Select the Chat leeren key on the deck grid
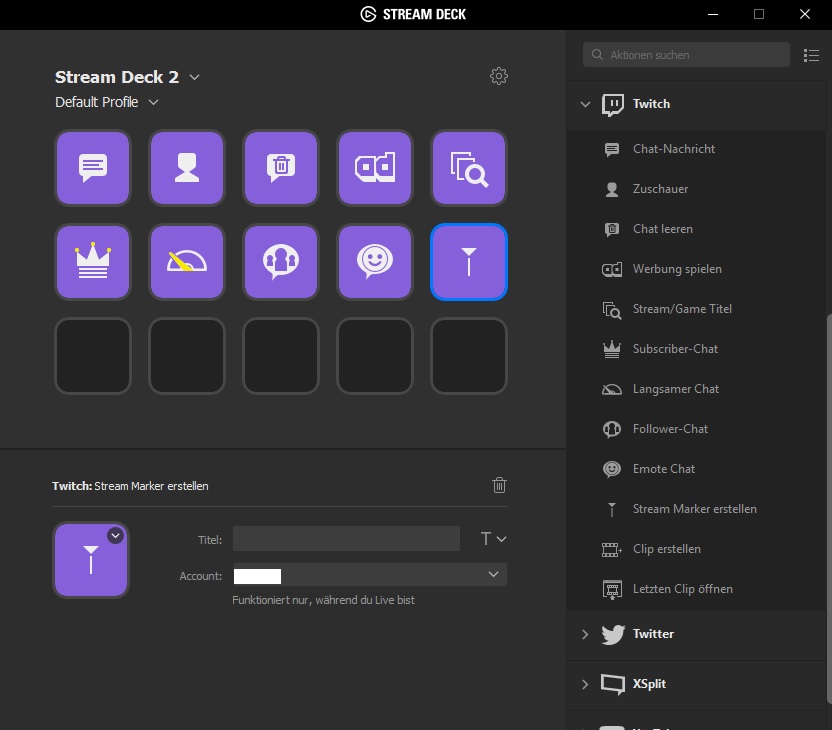The width and height of the screenshot is (832, 730). coord(281,168)
